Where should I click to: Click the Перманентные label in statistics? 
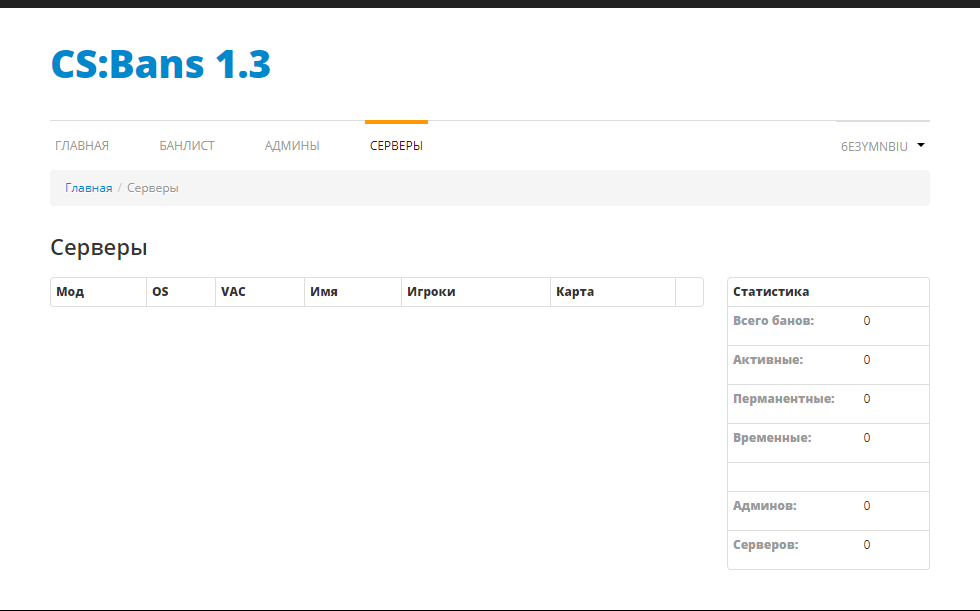(784, 399)
